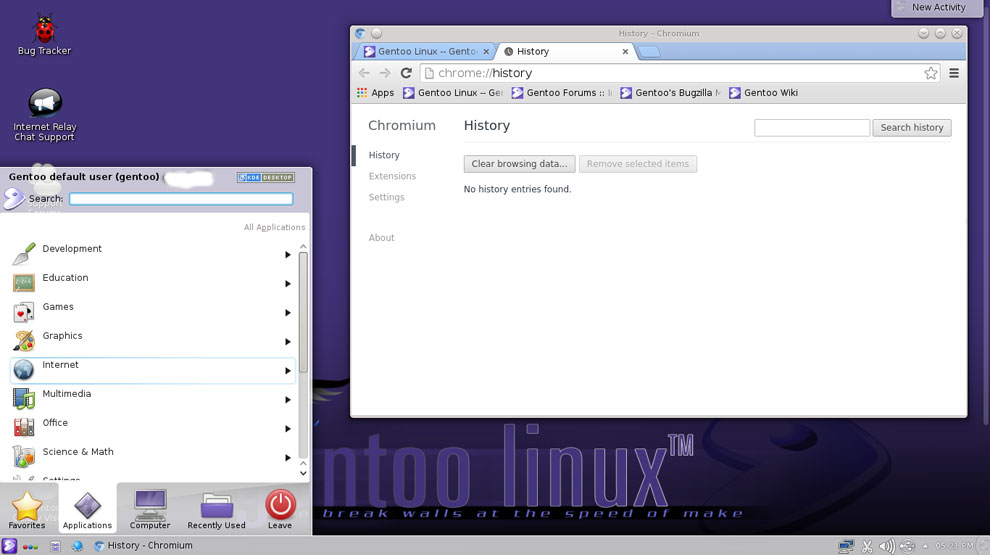Switch to the Leave launcher tab
The width and height of the screenshot is (990, 555).
(x=280, y=510)
